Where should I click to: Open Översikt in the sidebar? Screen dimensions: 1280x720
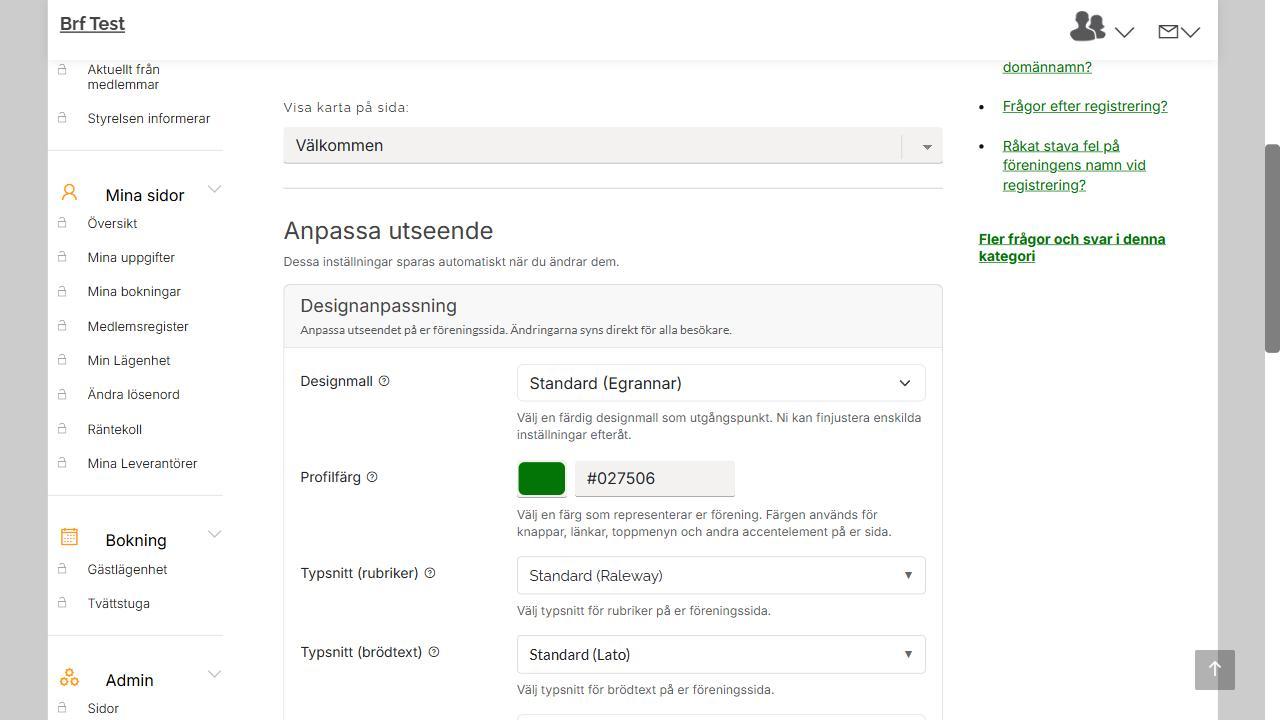tap(112, 223)
